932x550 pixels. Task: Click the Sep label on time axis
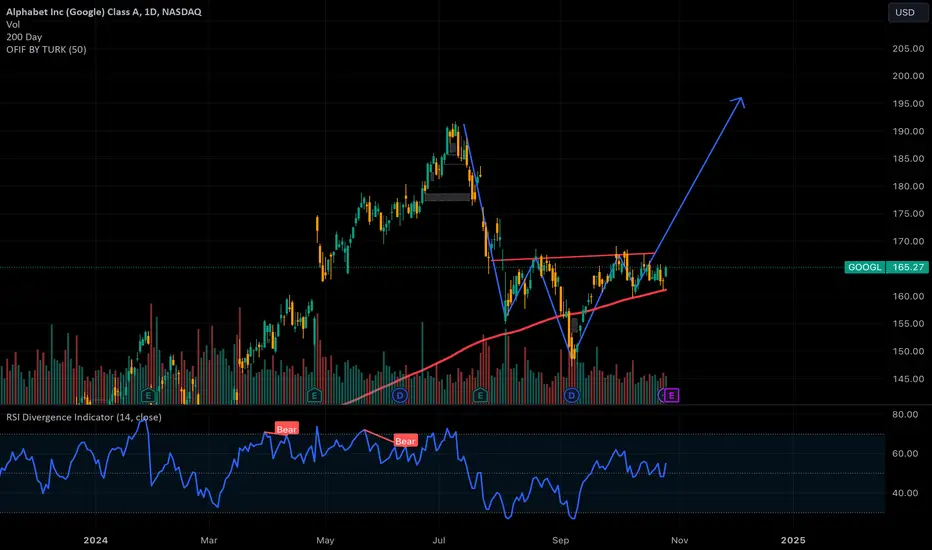point(561,540)
